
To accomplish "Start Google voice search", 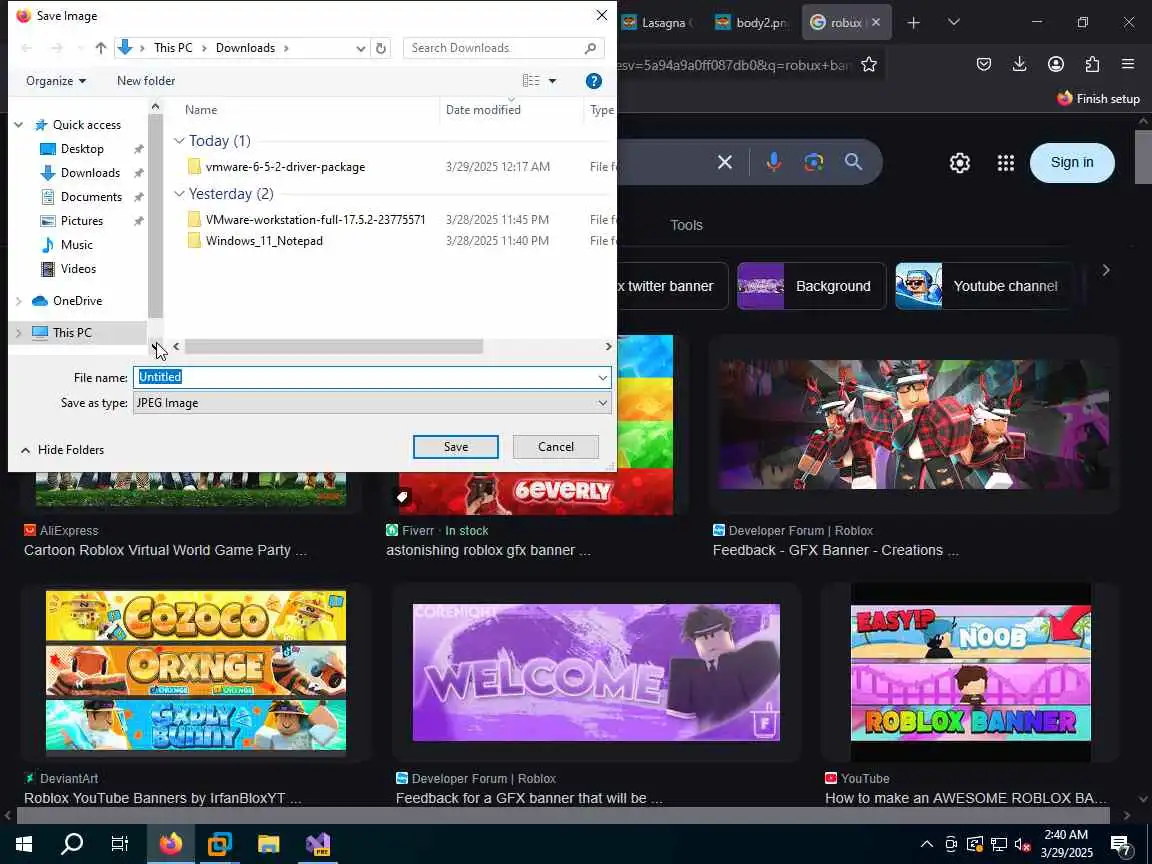I will 773,162.
